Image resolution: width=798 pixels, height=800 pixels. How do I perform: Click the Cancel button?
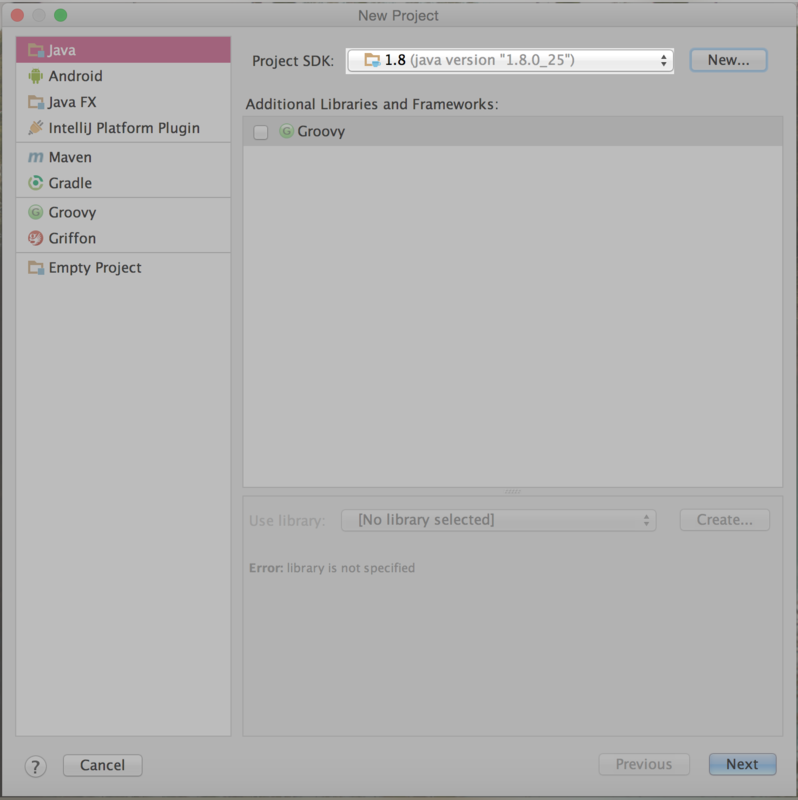(x=103, y=765)
